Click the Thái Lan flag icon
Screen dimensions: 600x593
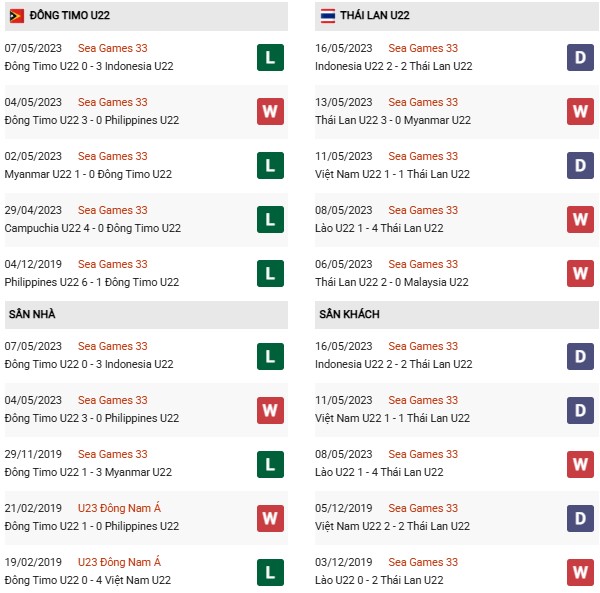(328, 16)
